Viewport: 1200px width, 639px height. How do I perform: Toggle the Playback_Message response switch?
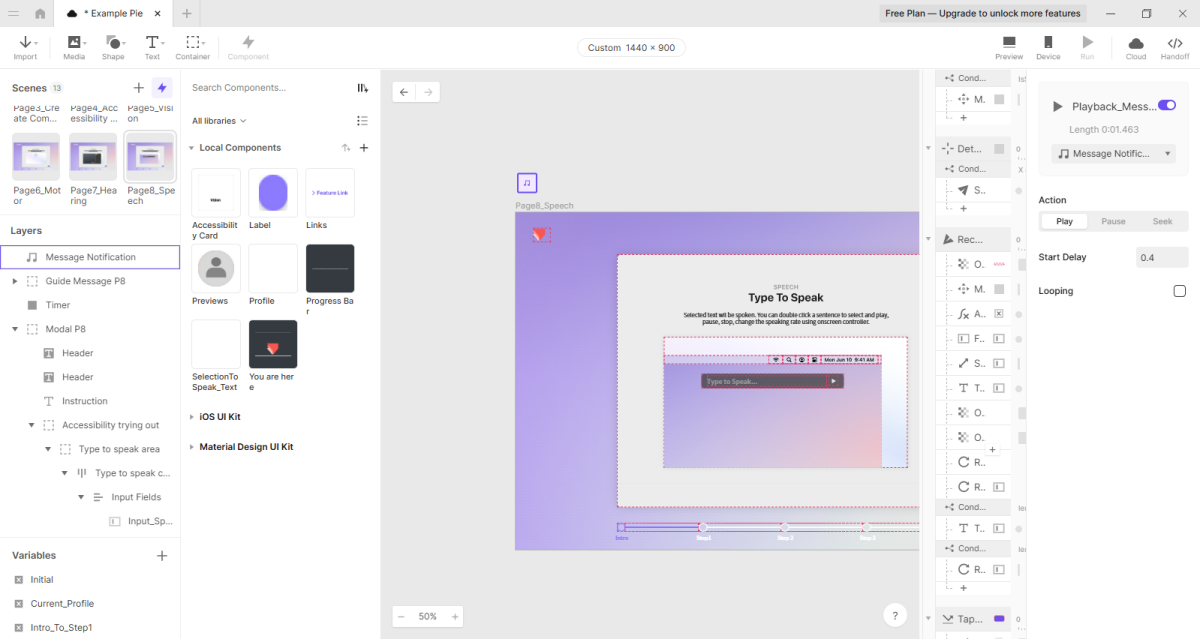tap(1166, 105)
